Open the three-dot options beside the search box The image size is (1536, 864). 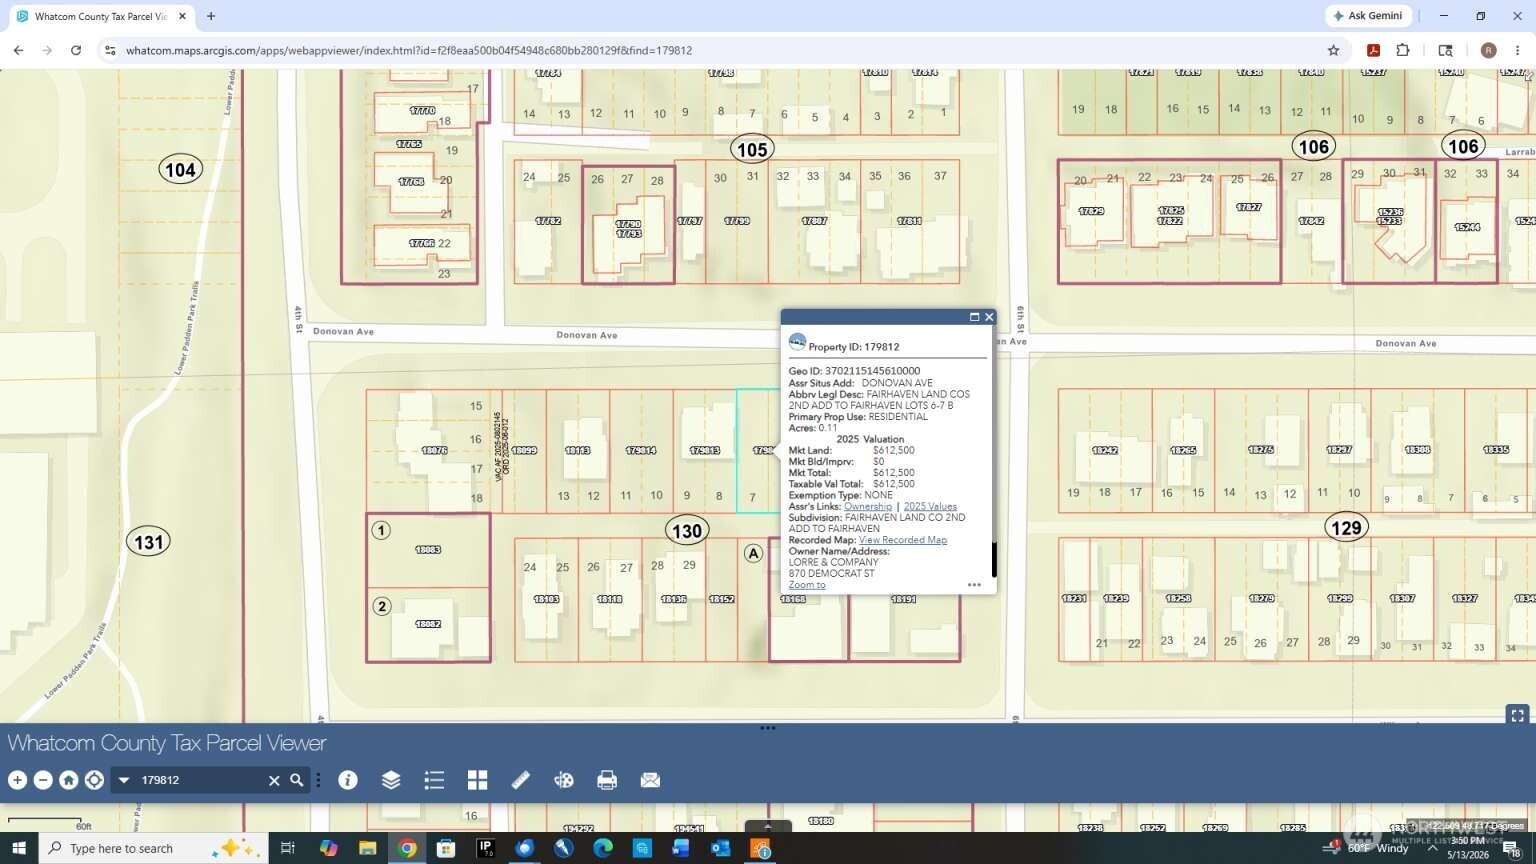pos(318,780)
